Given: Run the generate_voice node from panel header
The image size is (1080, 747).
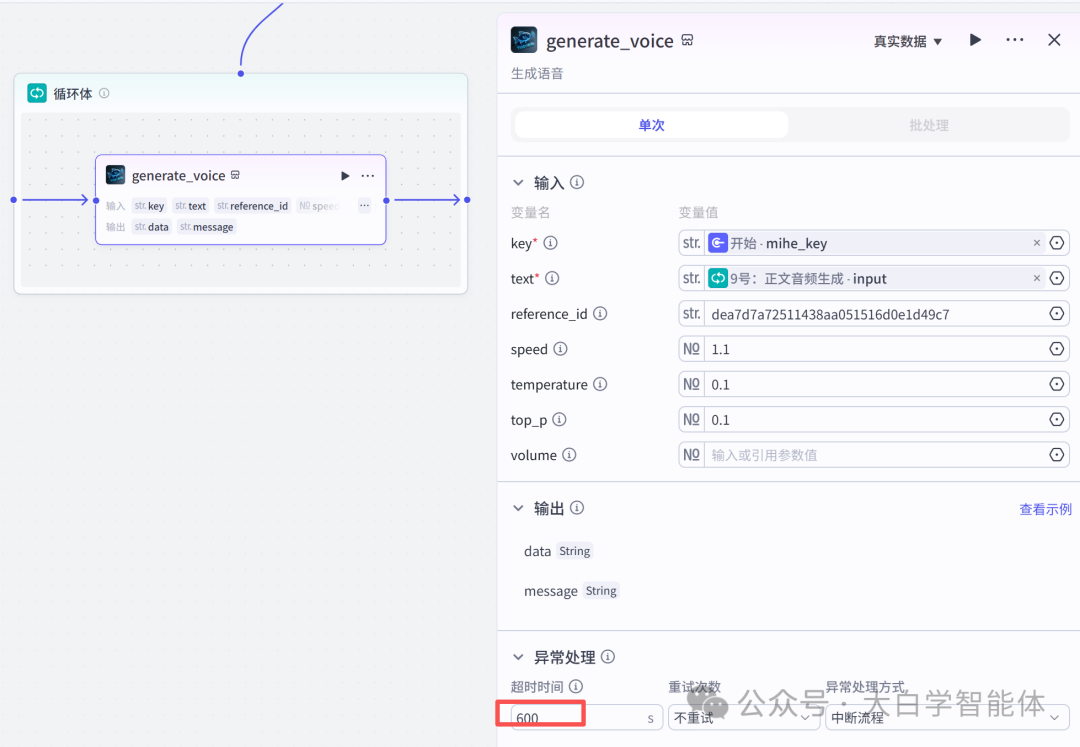Looking at the screenshot, I should click(x=975, y=40).
